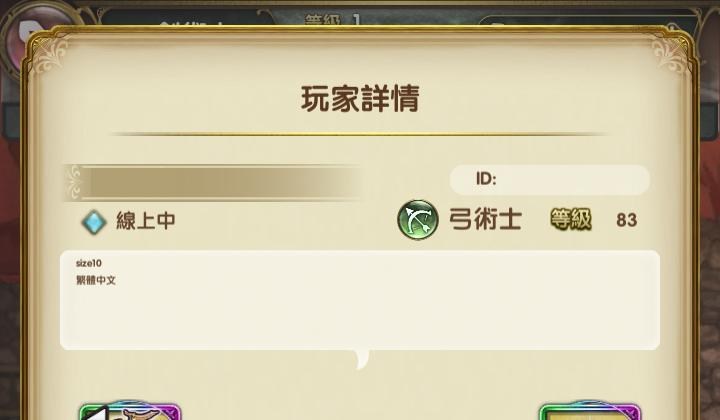Screen dimensions: 720x420
Task: Select the 弓術士 class label
Action: point(485,219)
